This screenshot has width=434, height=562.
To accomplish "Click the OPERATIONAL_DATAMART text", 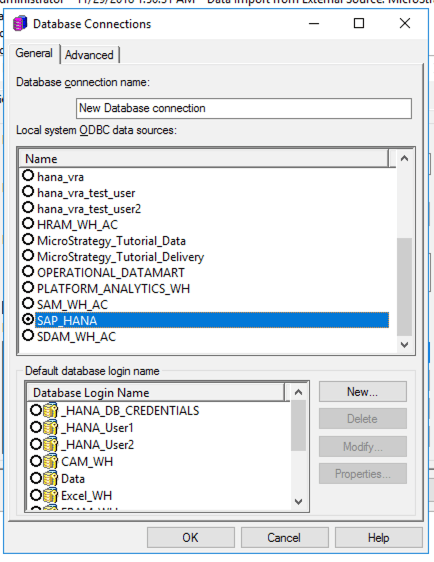I will tap(111, 273).
